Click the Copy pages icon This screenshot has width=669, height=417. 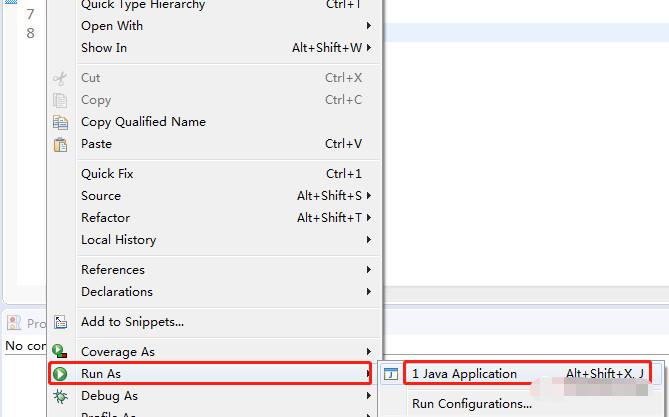point(60,101)
